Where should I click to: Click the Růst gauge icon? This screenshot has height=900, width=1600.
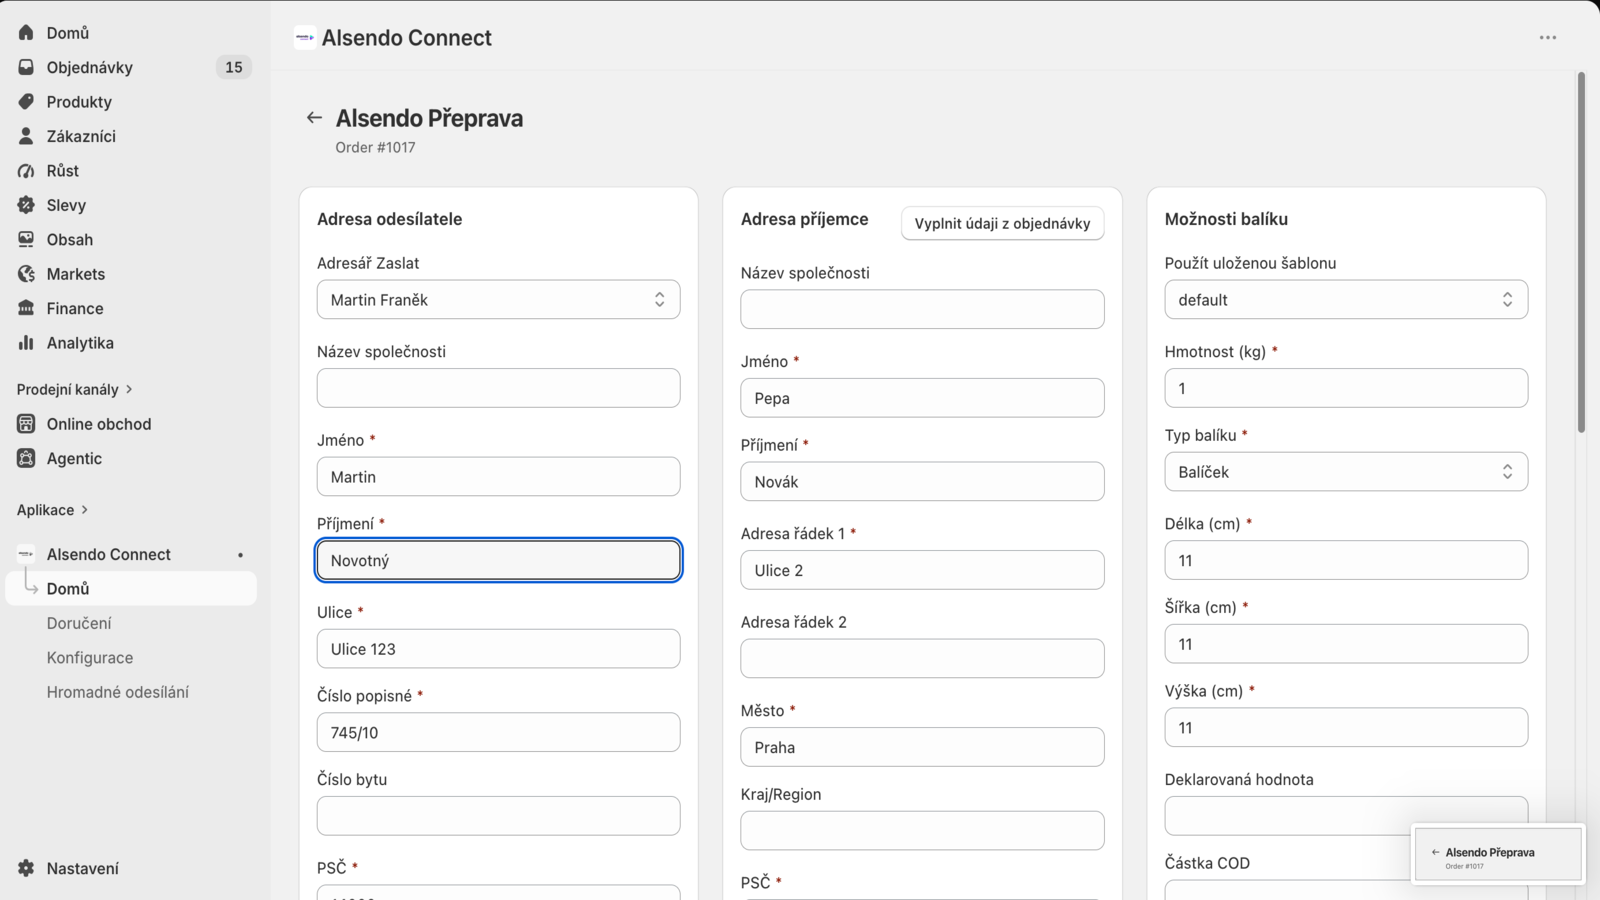pos(26,171)
